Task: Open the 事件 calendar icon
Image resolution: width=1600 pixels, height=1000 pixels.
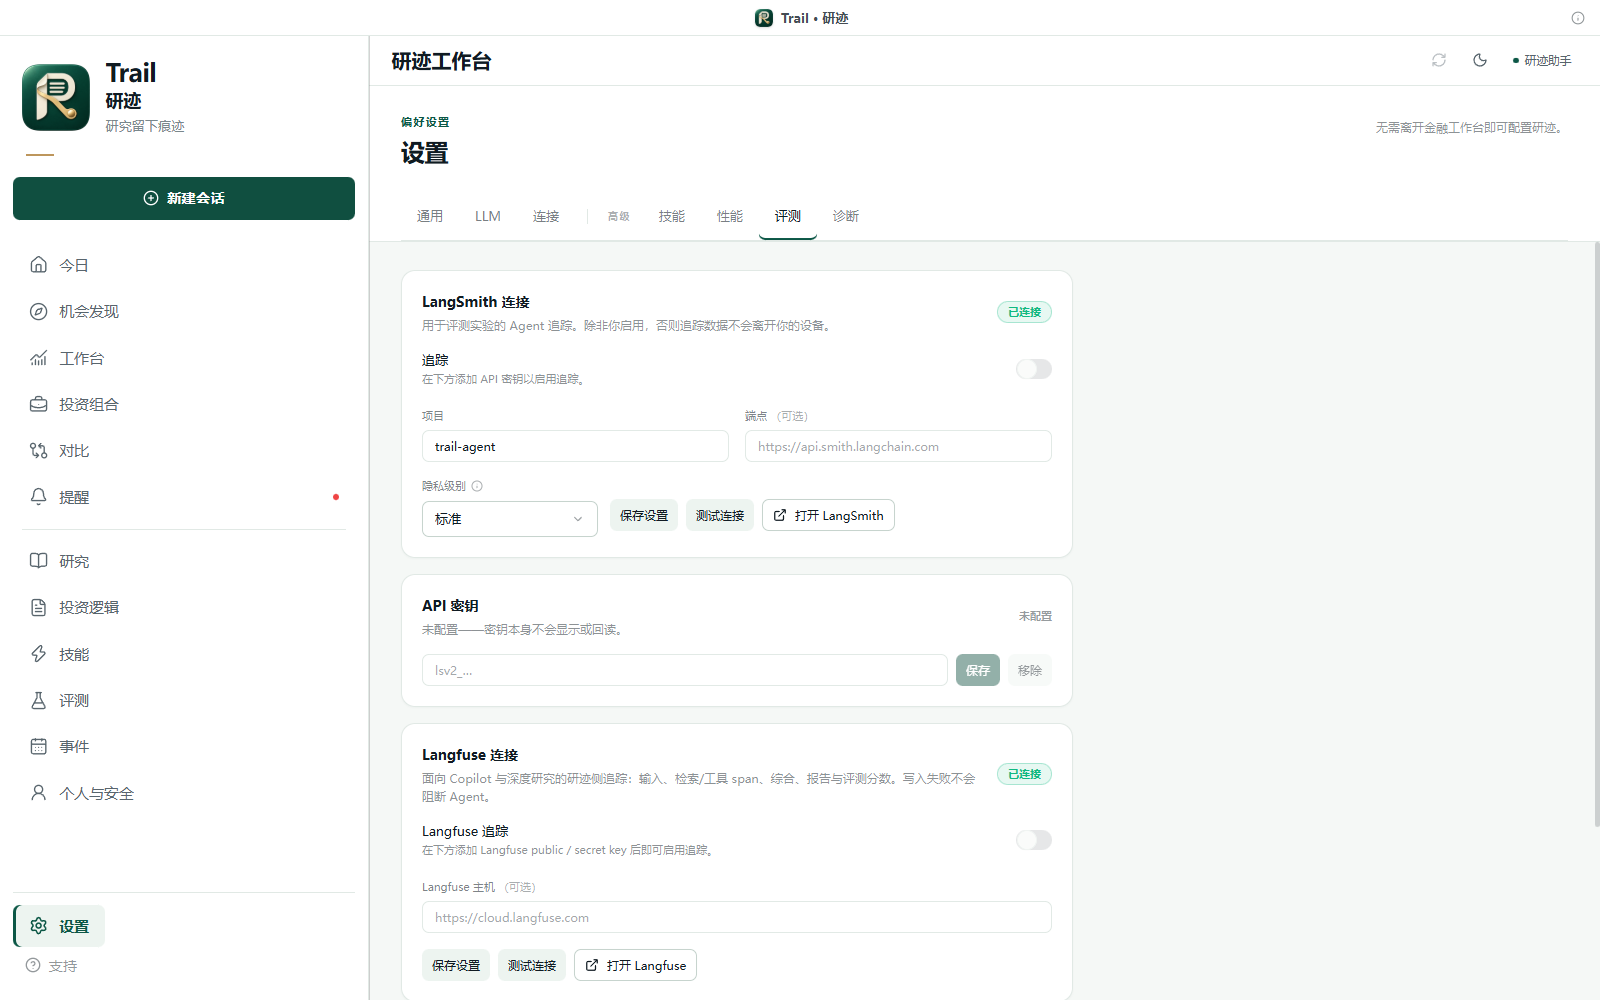Action: click(x=38, y=746)
